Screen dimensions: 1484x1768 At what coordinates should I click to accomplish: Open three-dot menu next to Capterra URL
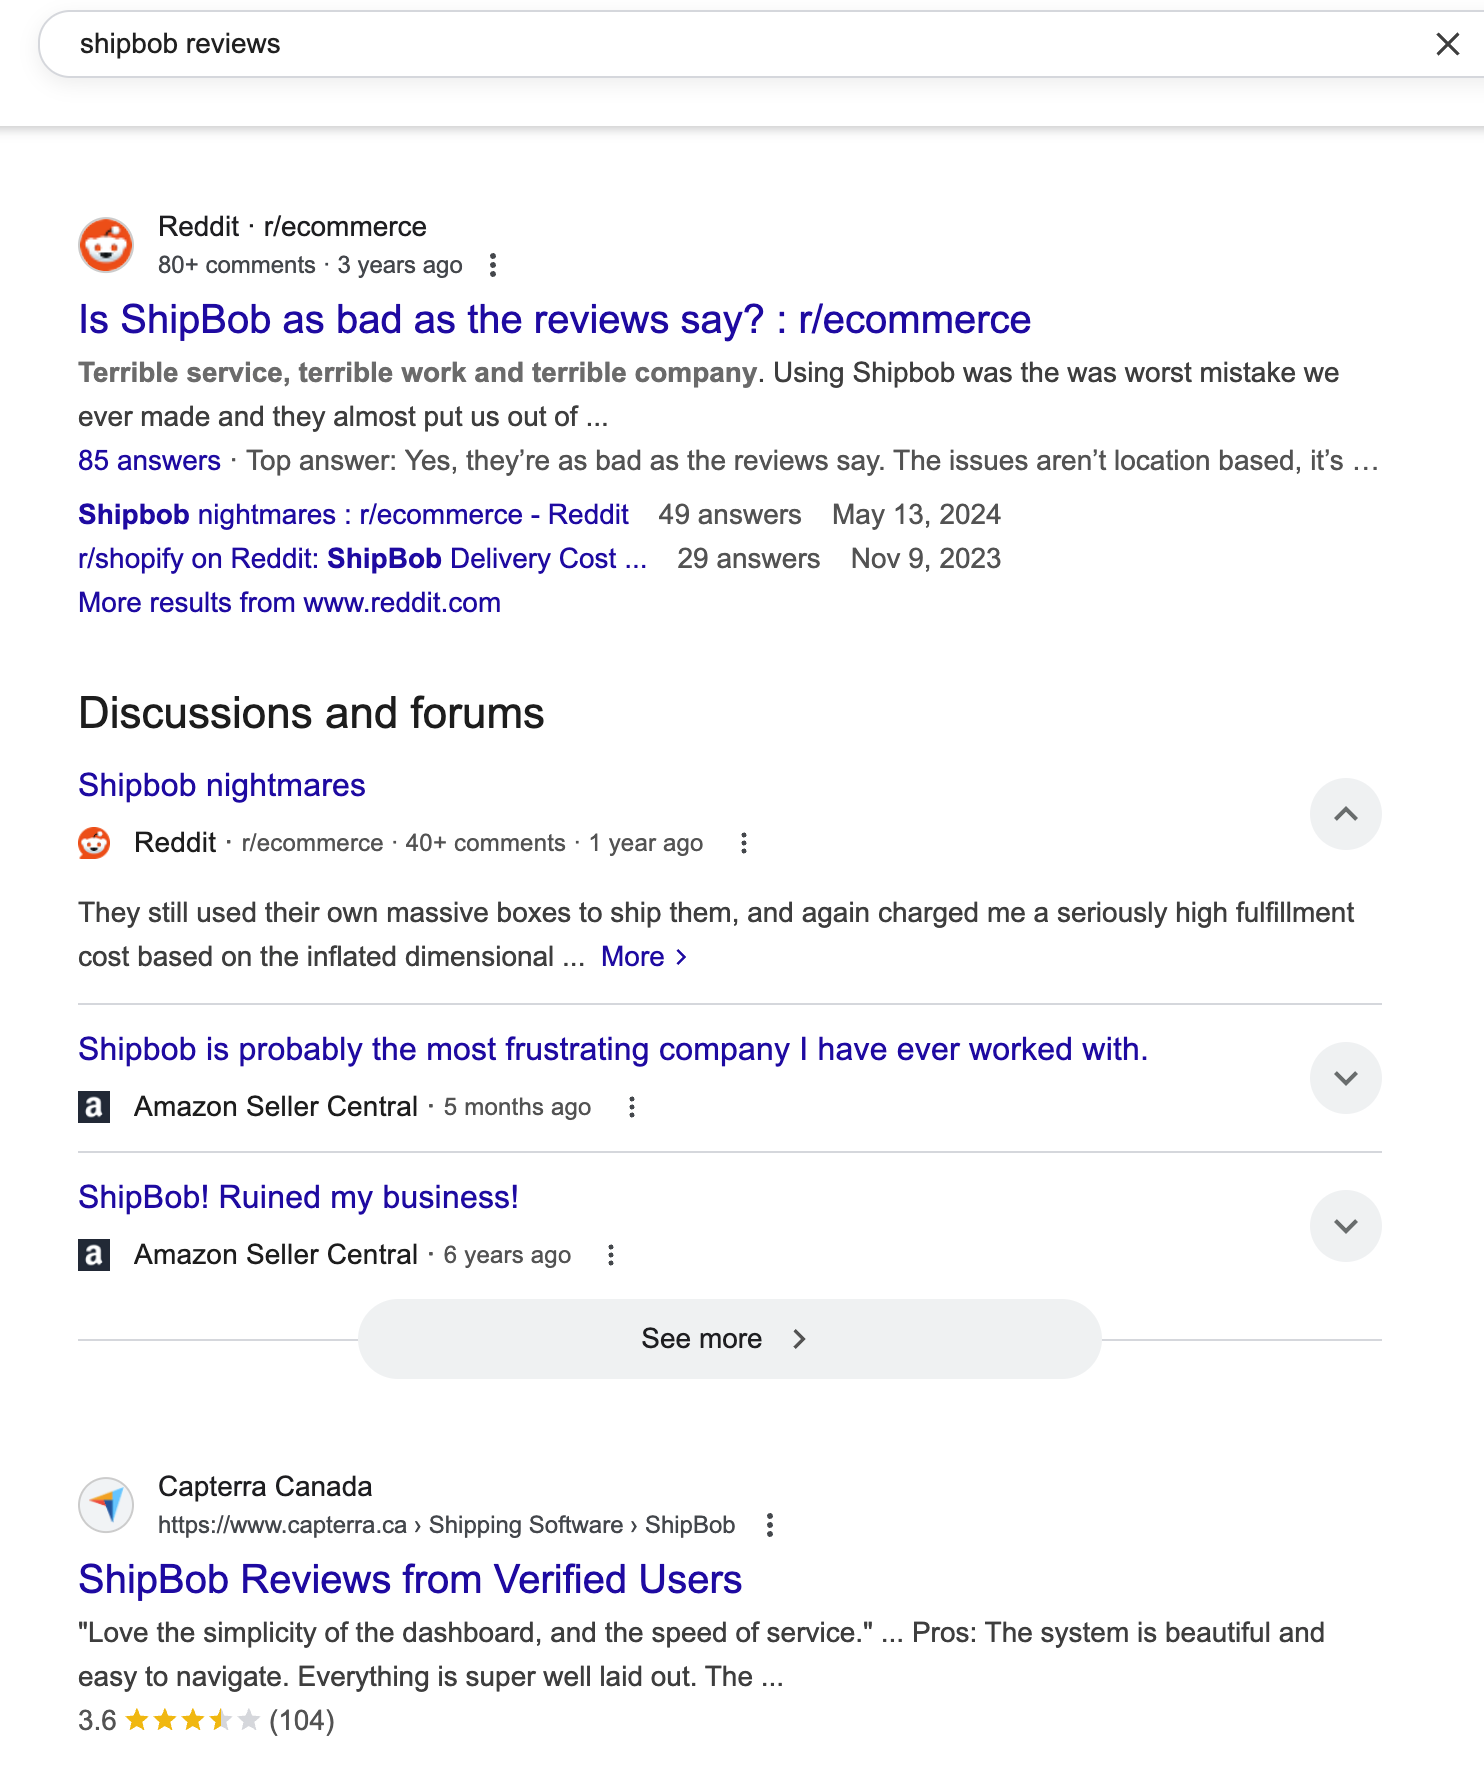pos(769,1525)
